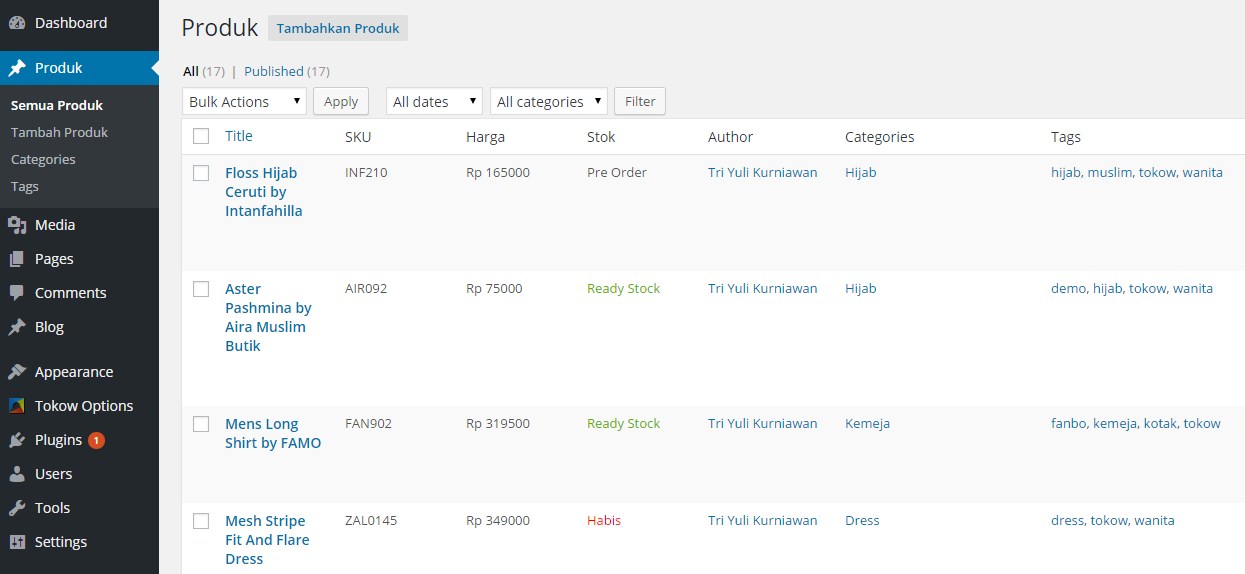Click the Tambahkan Produk button
This screenshot has height=574, width=1245.
(338, 28)
